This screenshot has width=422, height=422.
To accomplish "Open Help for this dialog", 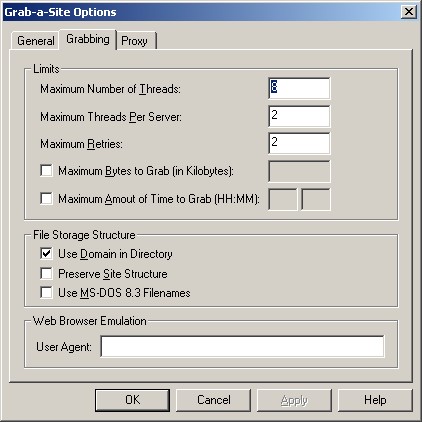I will (x=375, y=400).
